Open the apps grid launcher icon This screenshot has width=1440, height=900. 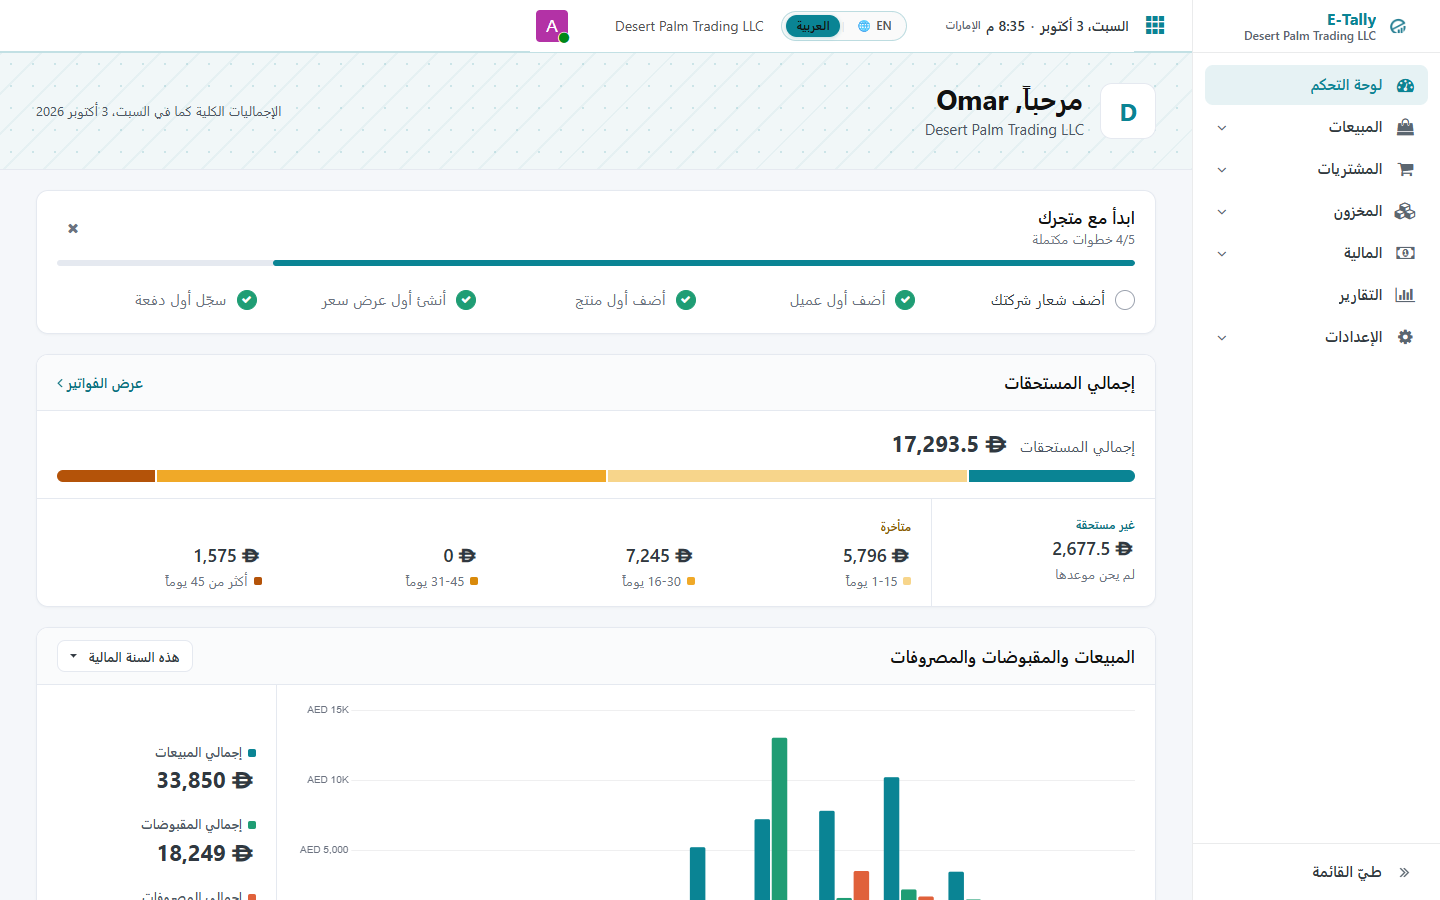pyautogui.click(x=1155, y=26)
